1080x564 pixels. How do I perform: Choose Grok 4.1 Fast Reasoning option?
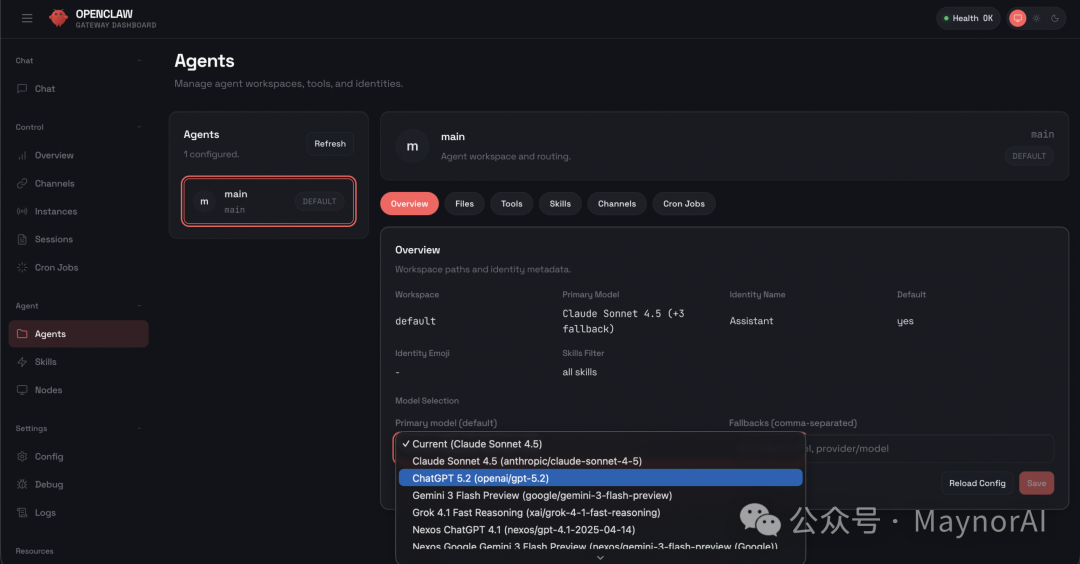601,513
